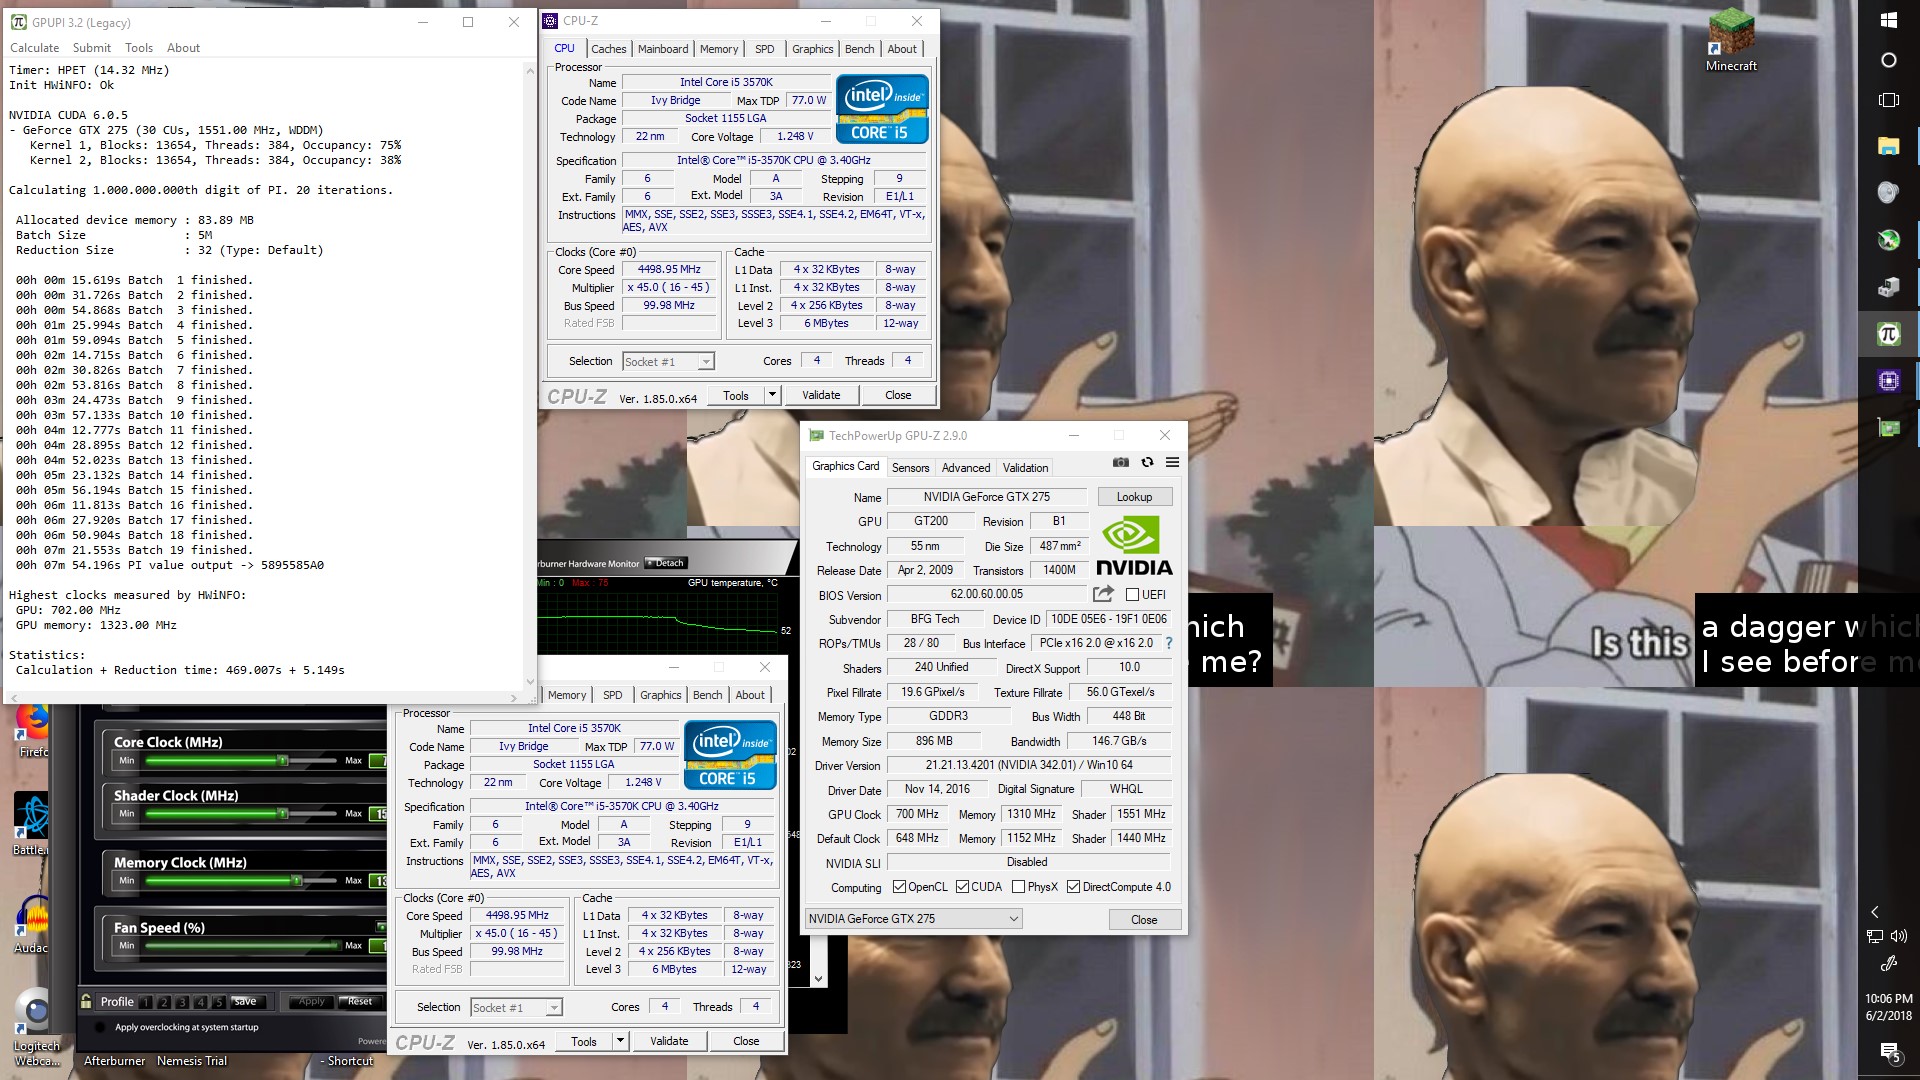Toggle the DirectCompute 4.0 checkbox

point(1073,887)
